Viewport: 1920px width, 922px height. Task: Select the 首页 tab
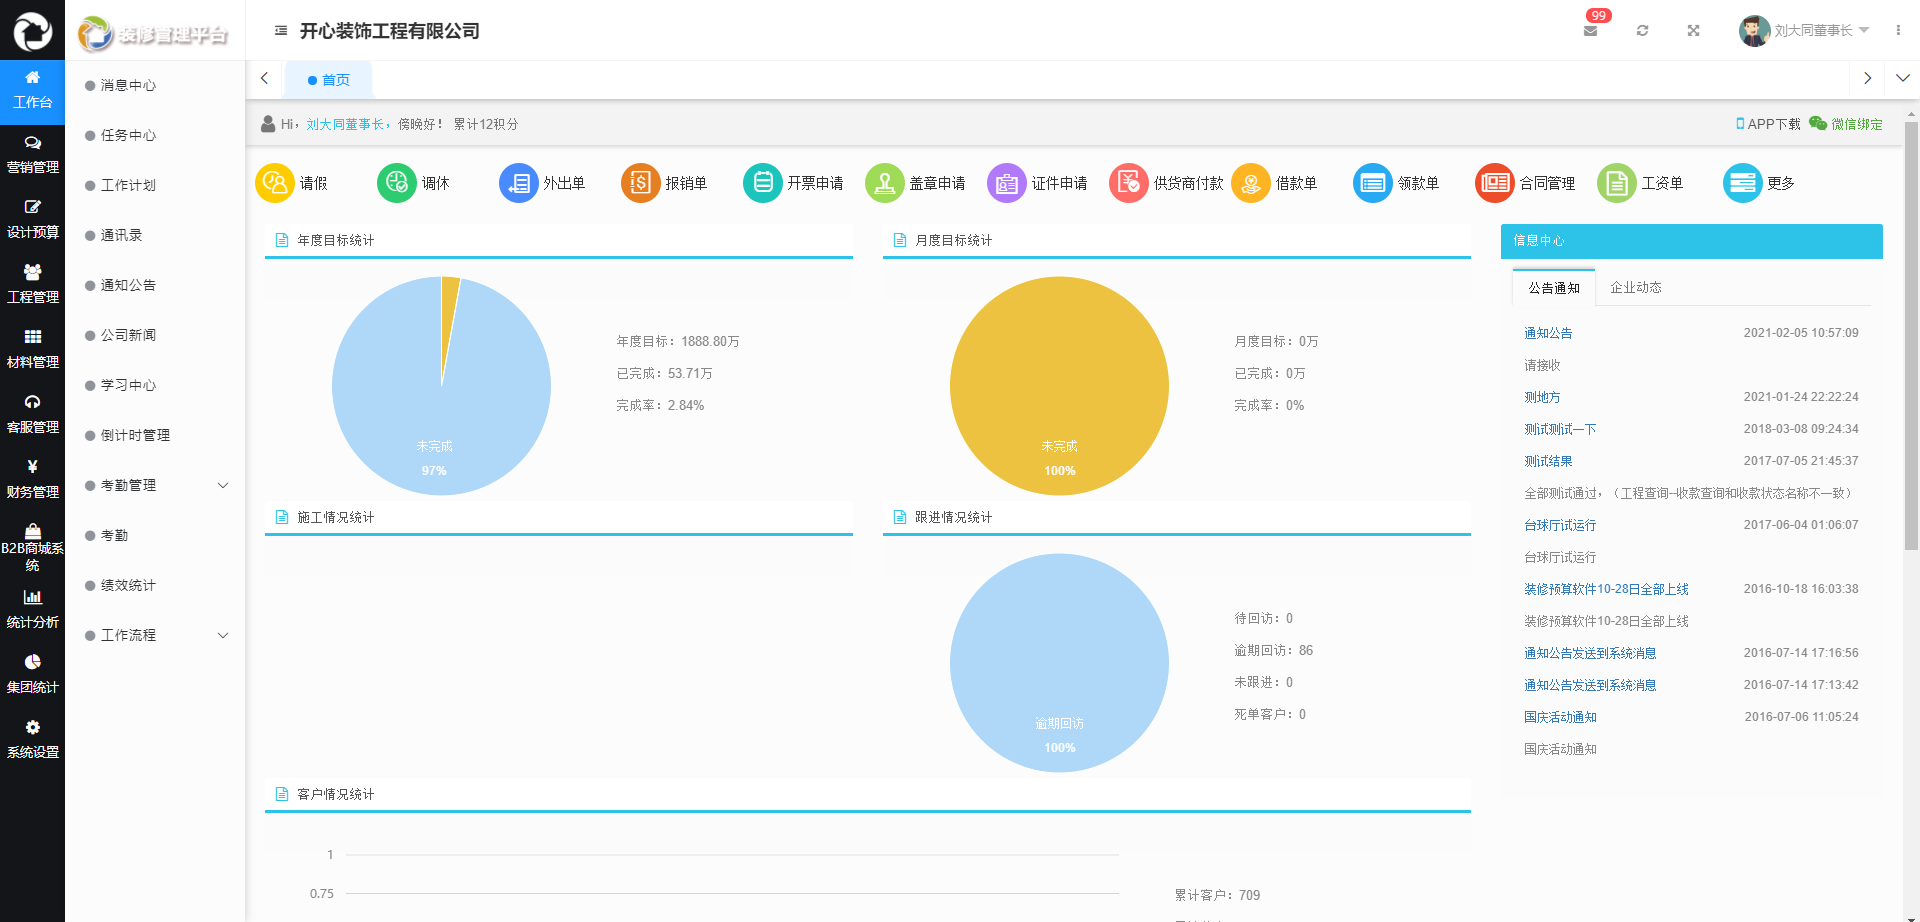tap(329, 80)
